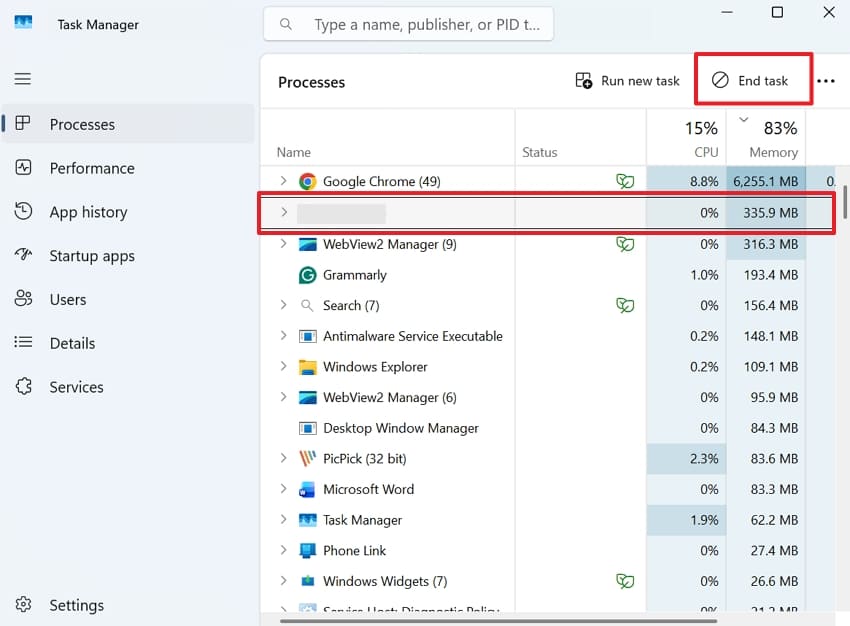Sort processes by Memory column header
Image resolution: width=850 pixels, height=626 pixels.
[765, 138]
